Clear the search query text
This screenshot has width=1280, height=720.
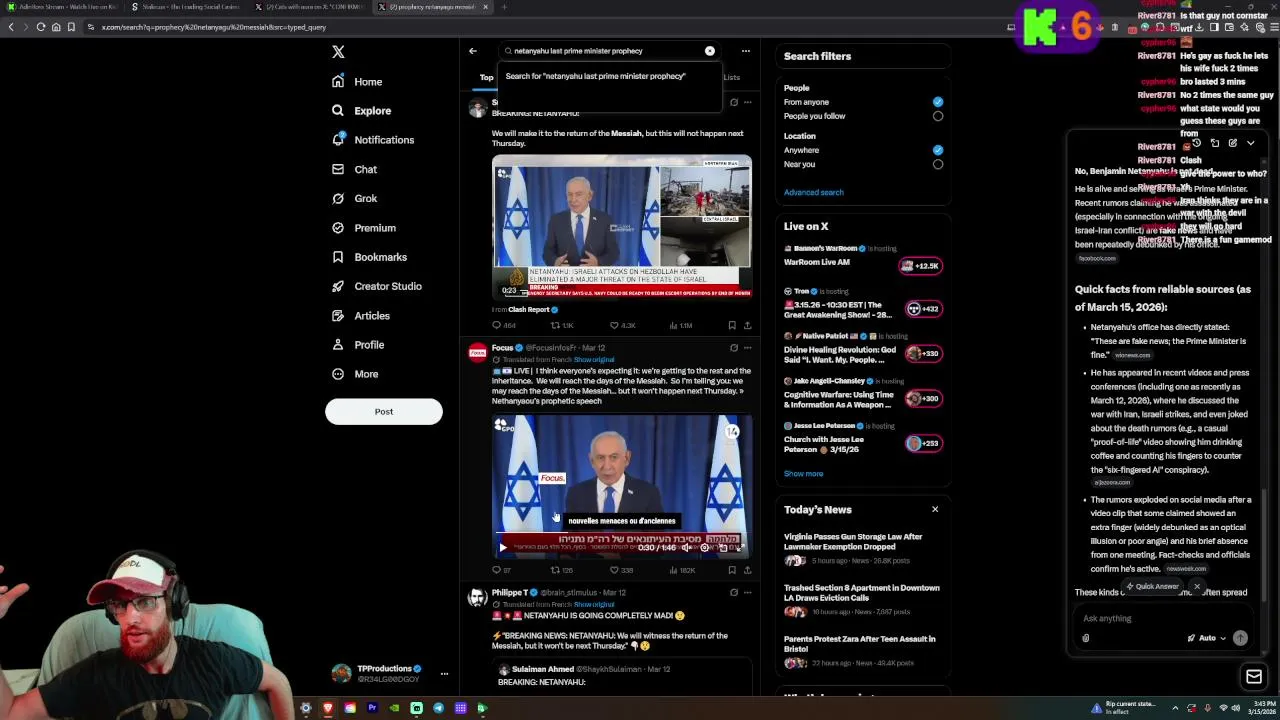(710, 51)
